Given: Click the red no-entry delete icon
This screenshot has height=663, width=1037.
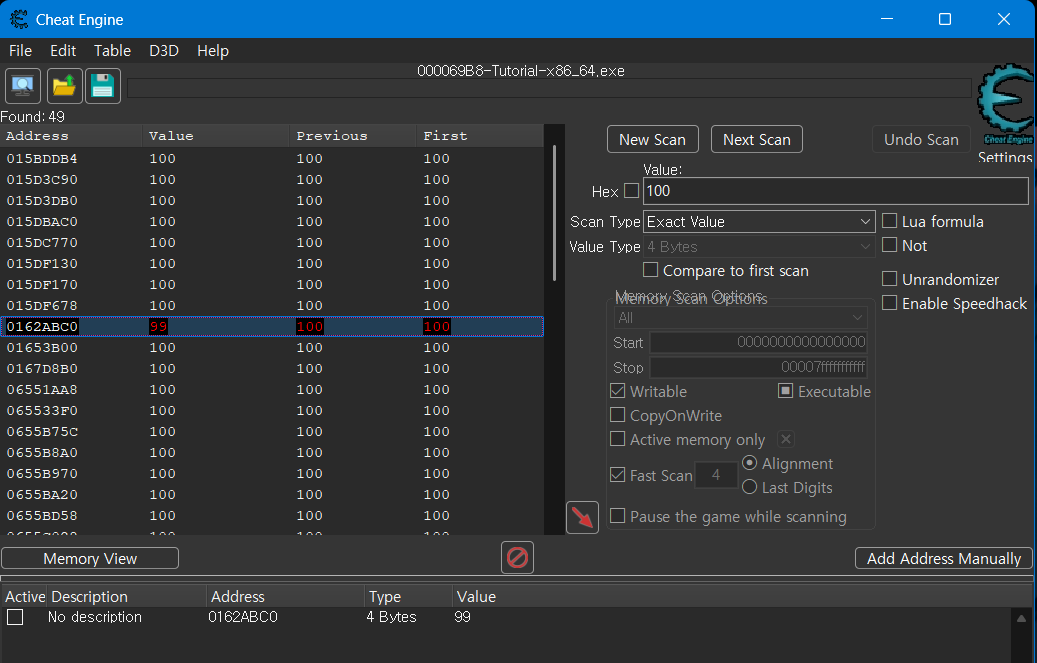Looking at the screenshot, I should [x=517, y=558].
